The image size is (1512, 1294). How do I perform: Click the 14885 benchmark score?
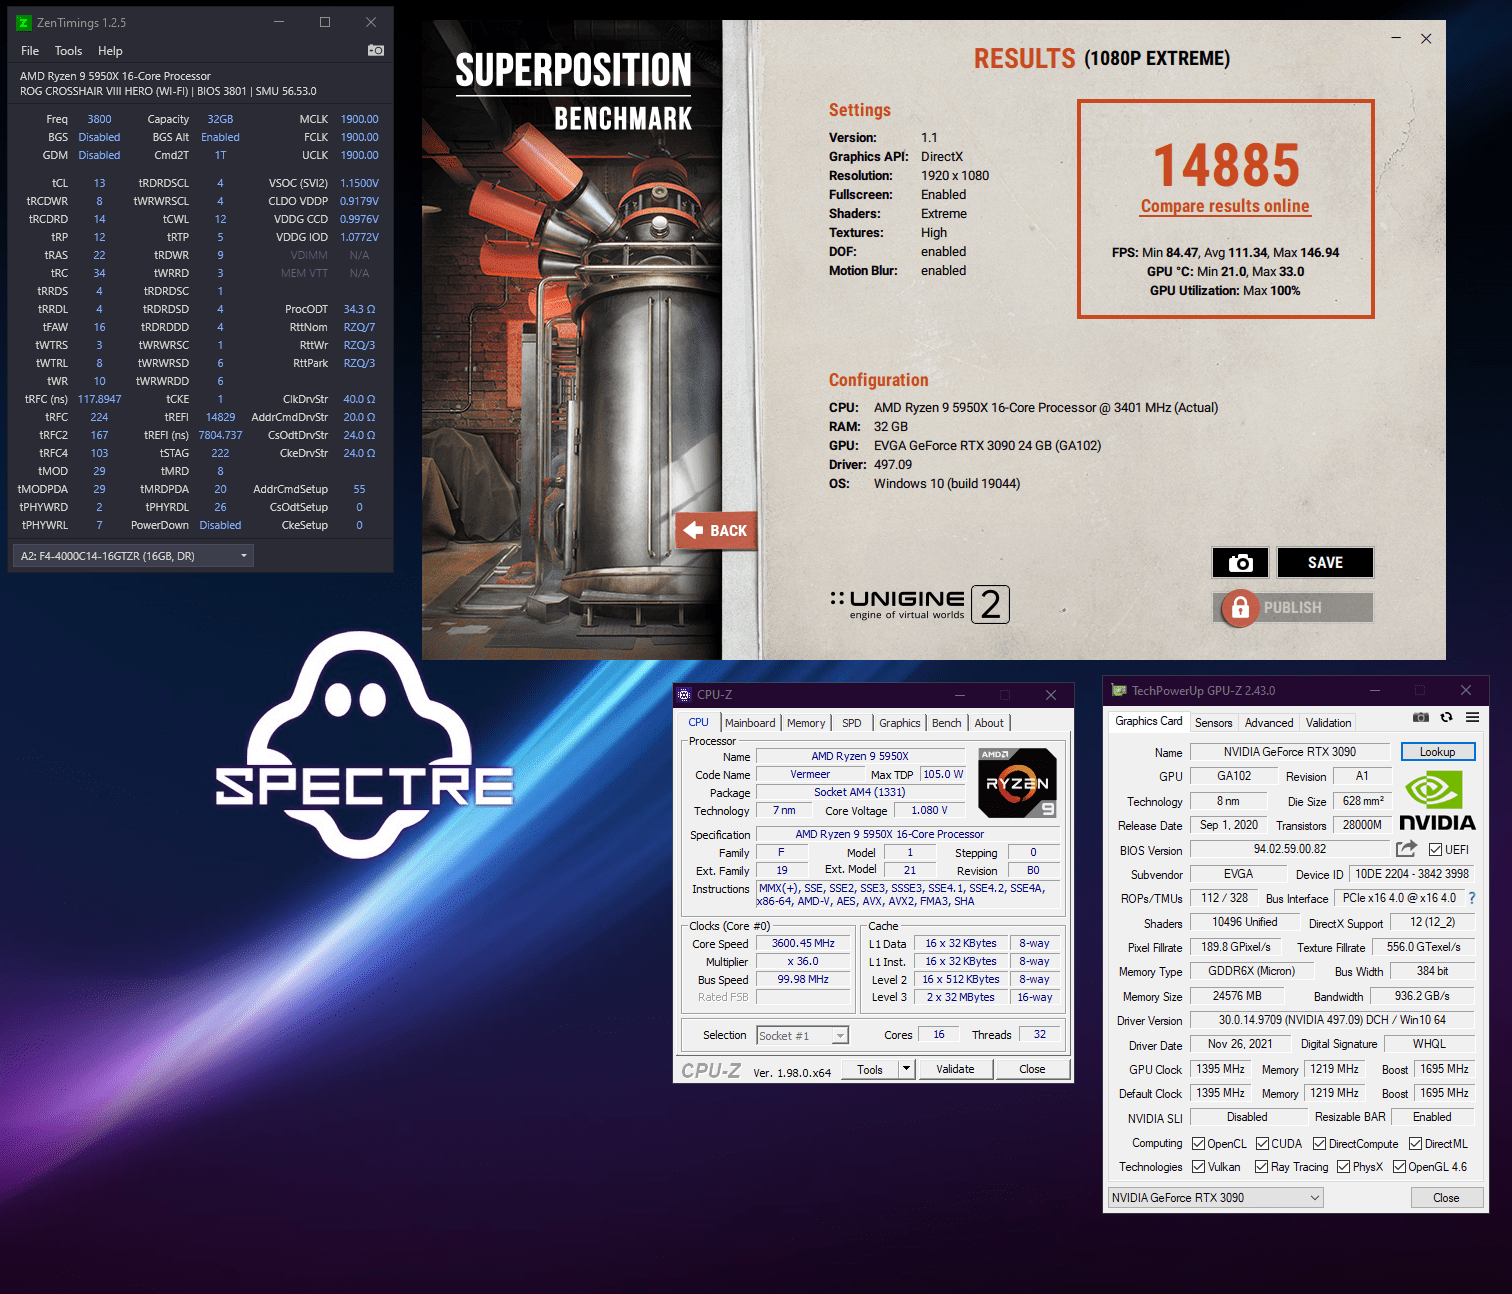click(x=1226, y=165)
